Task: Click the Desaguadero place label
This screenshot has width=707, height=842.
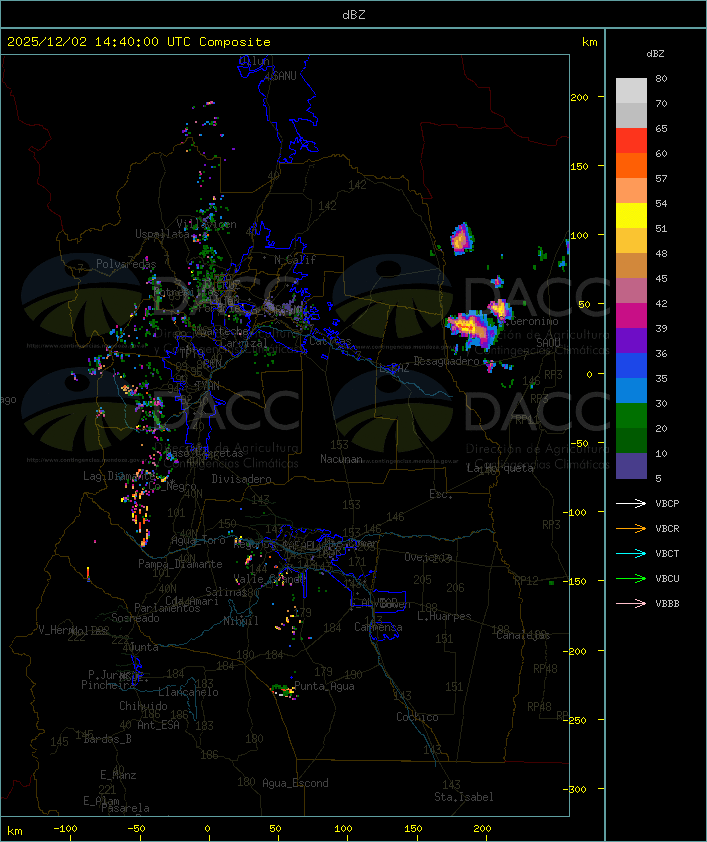Action: click(447, 361)
